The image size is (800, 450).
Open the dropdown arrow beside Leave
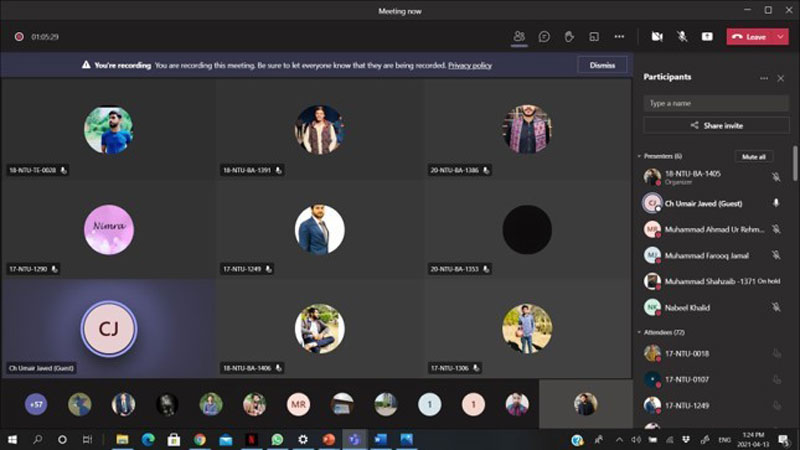(x=781, y=36)
